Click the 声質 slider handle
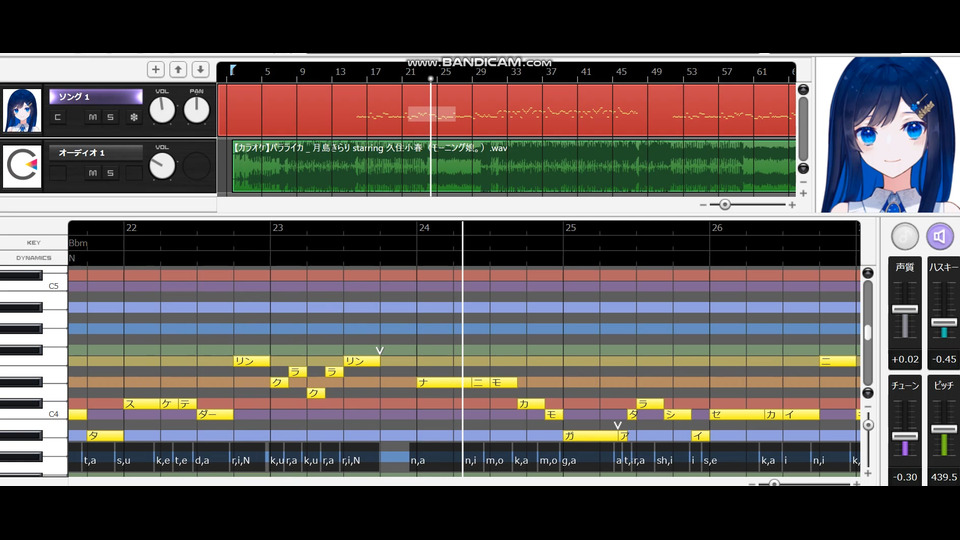Viewport: 960px width, 540px height. pyautogui.click(x=905, y=309)
